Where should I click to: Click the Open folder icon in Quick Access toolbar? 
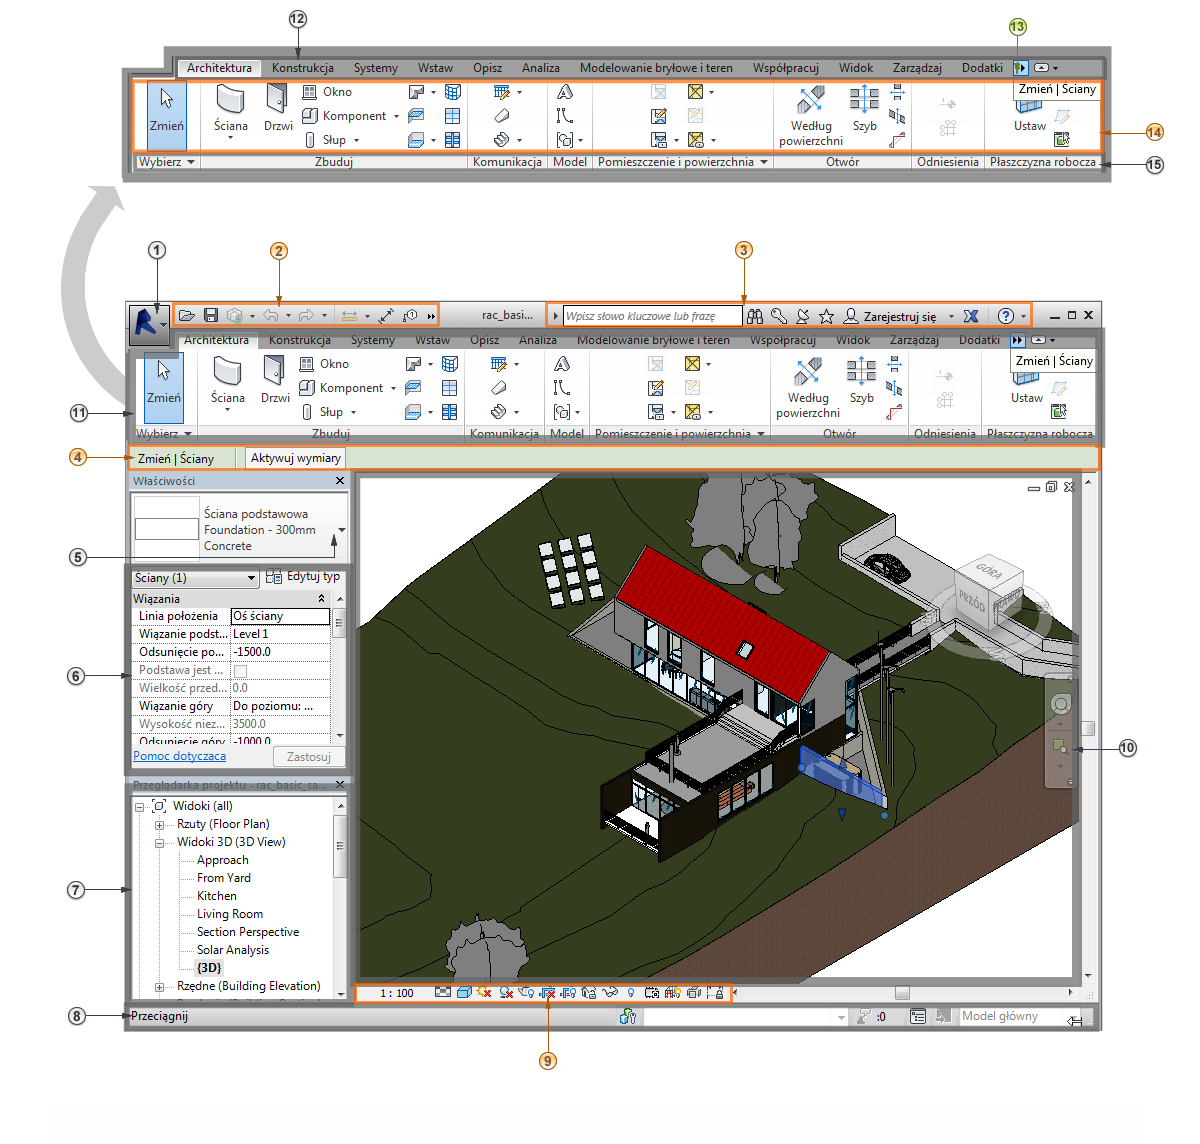pyautogui.click(x=186, y=315)
